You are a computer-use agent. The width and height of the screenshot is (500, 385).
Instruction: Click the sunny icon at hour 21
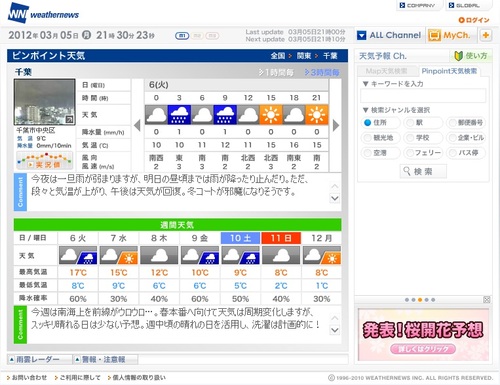(x=317, y=115)
